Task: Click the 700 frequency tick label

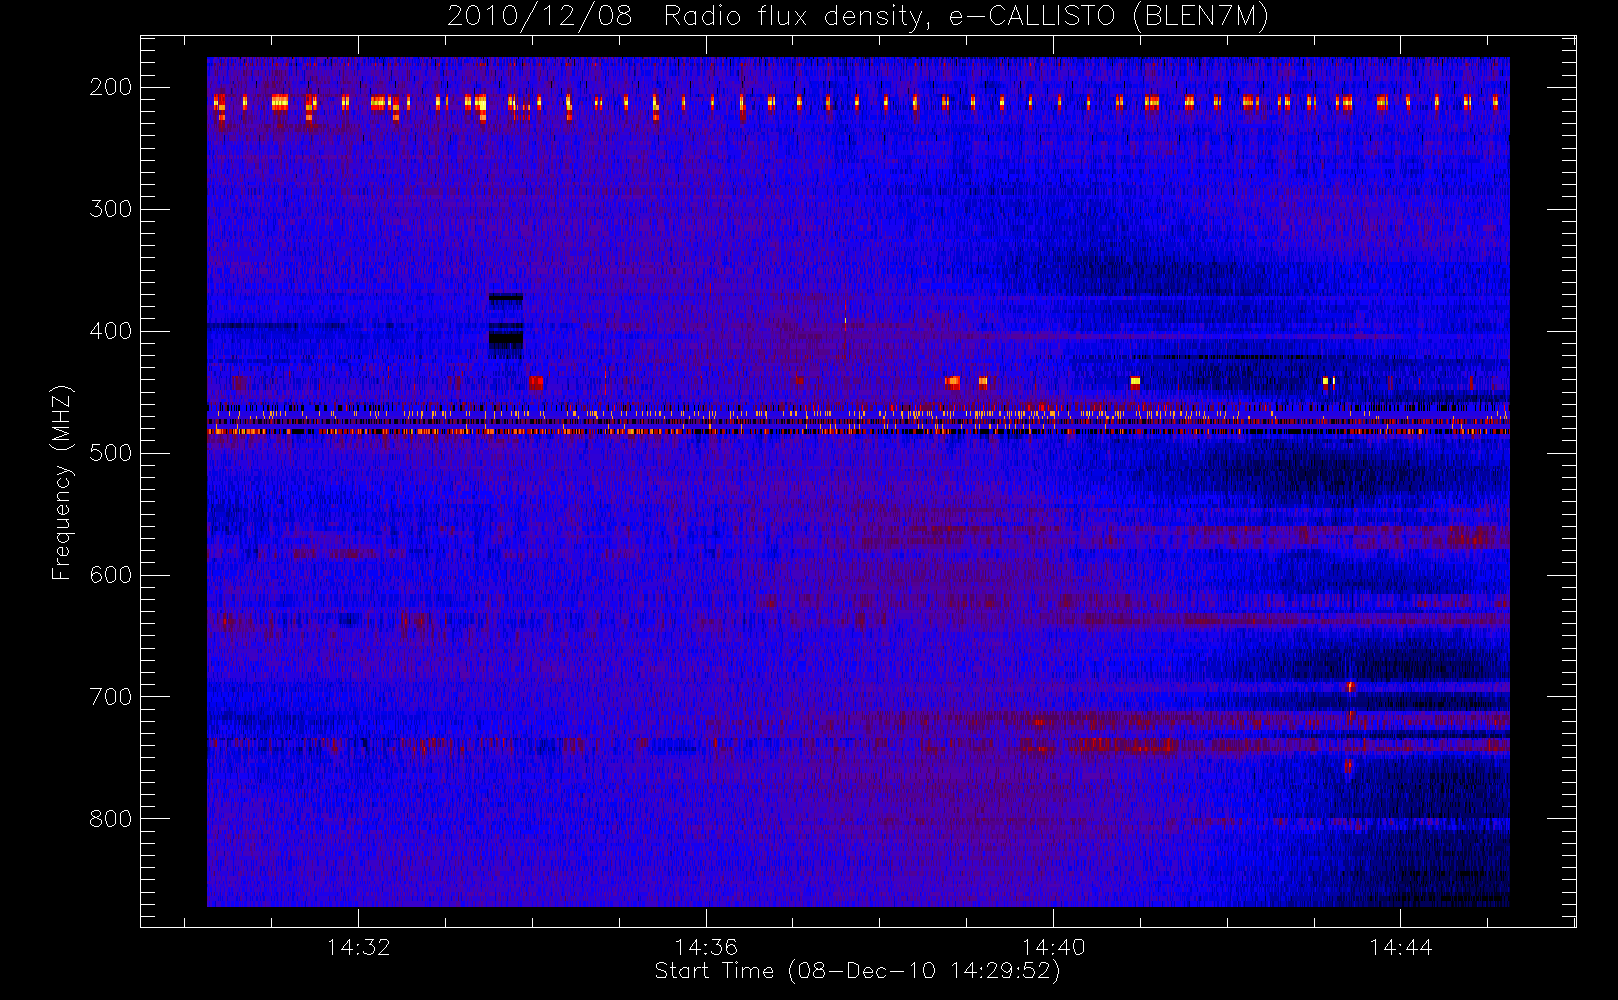Action: 111,697
